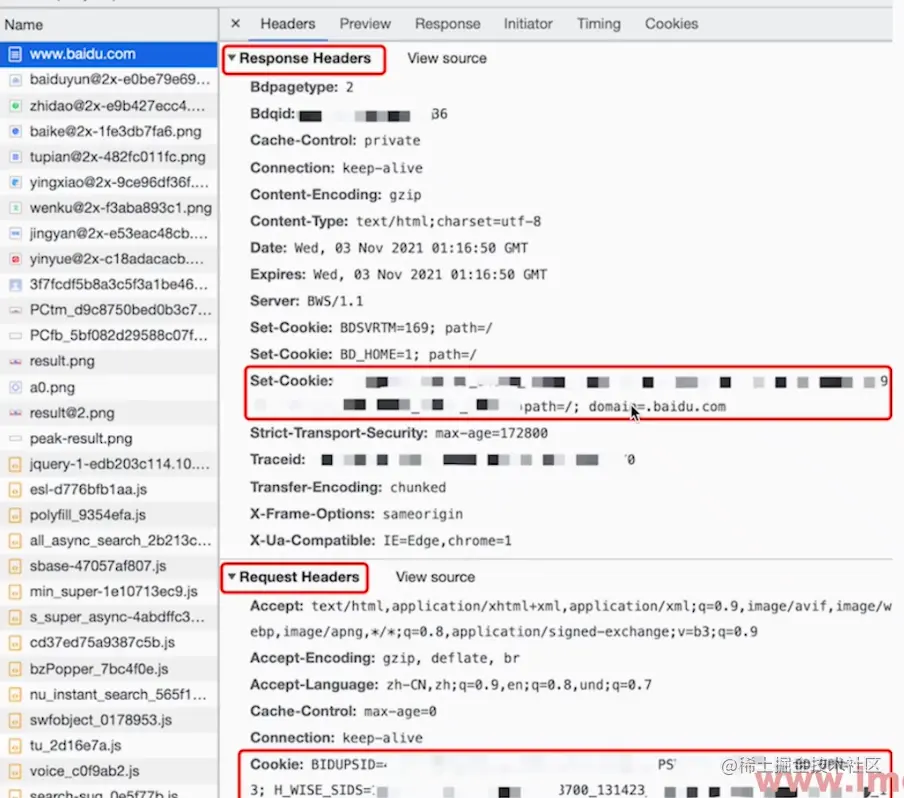This screenshot has height=798, width=904.
Task: Click script icon of jquery-1-edb203c114.10 request
Action: (x=16, y=464)
